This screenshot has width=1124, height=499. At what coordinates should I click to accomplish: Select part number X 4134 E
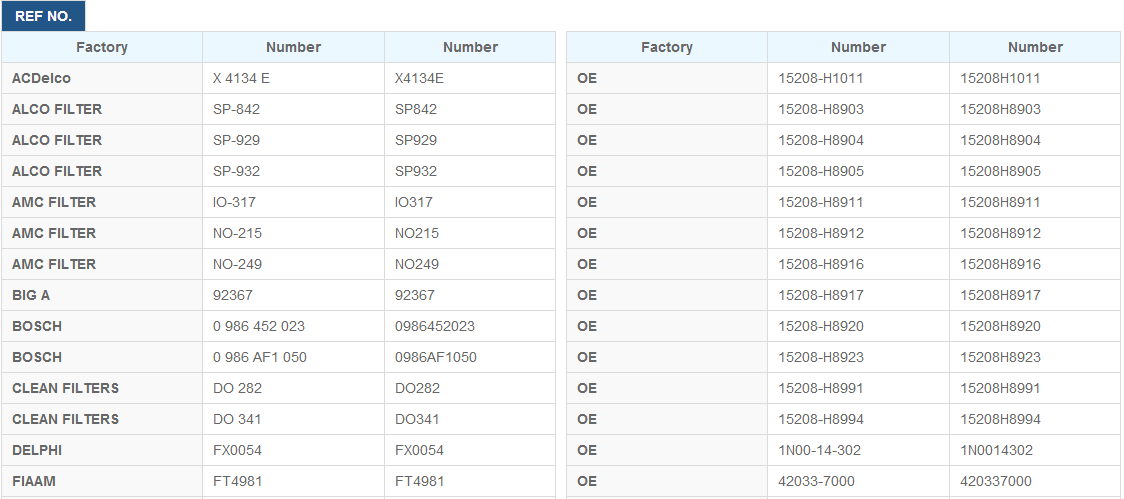coord(293,78)
